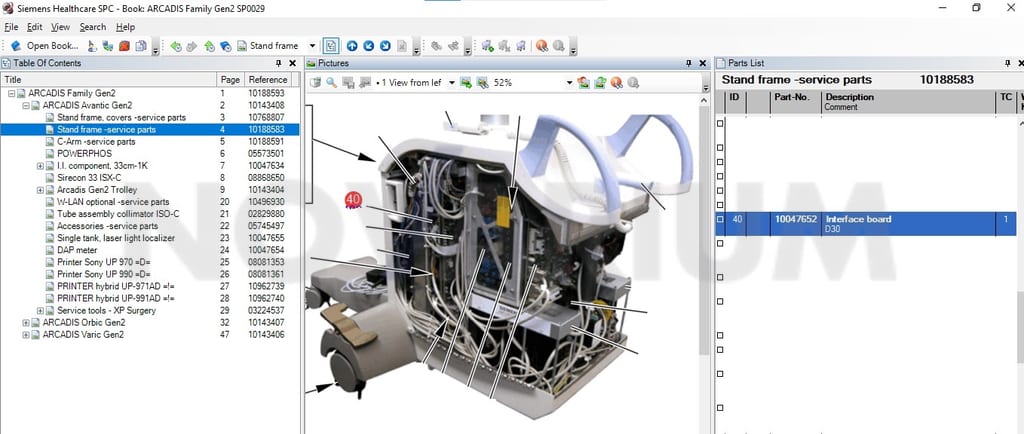Click the grey forward navigation arrow

192,46
